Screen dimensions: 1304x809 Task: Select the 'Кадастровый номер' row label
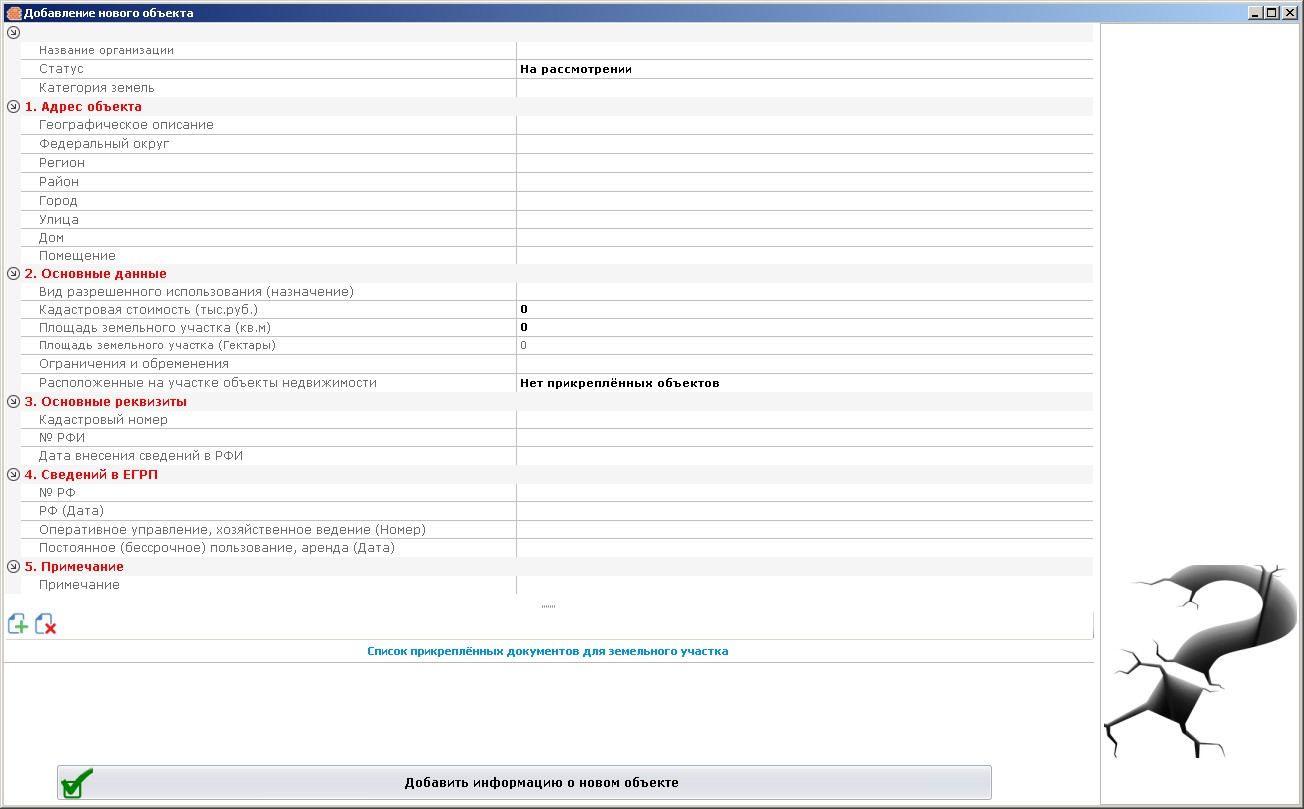coord(103,420)
